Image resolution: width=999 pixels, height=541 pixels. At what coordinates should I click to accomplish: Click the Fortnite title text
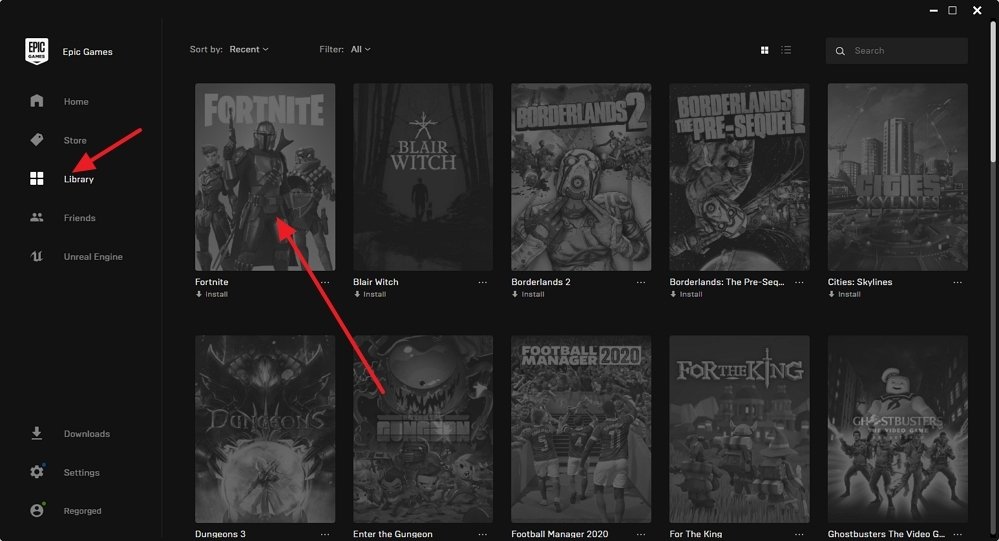(212, 282)
